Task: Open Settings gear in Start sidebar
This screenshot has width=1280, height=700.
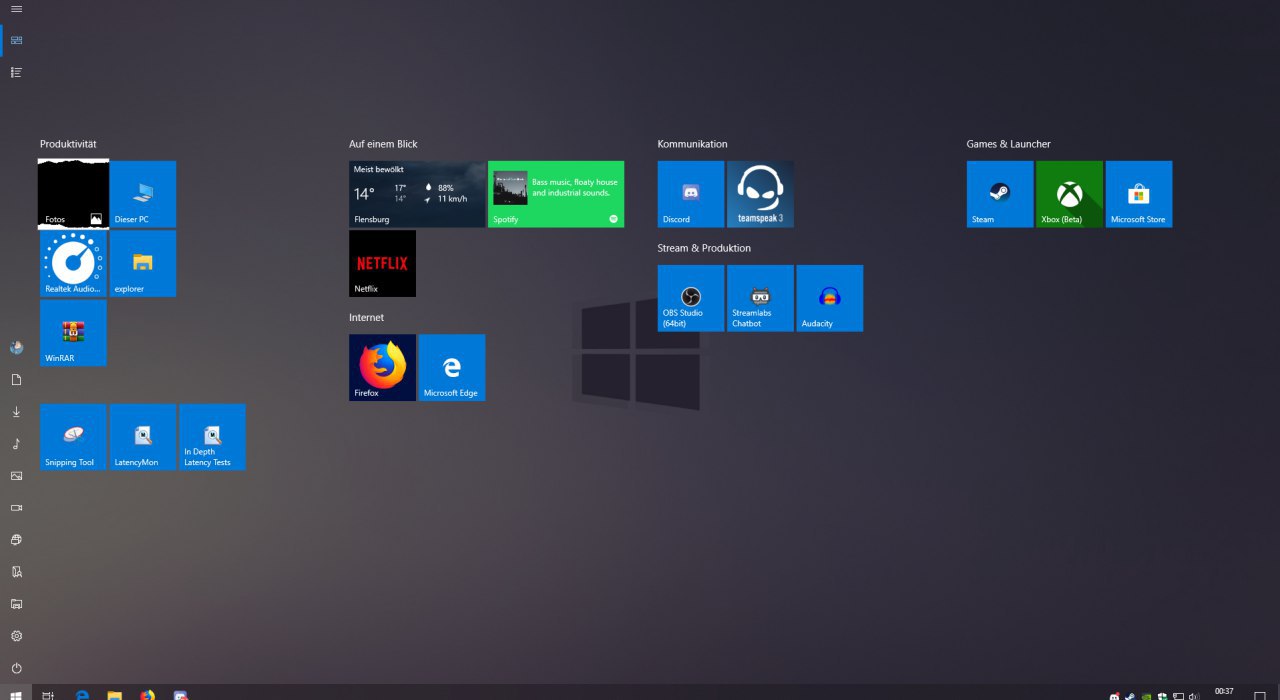Action: click(16, 636)
